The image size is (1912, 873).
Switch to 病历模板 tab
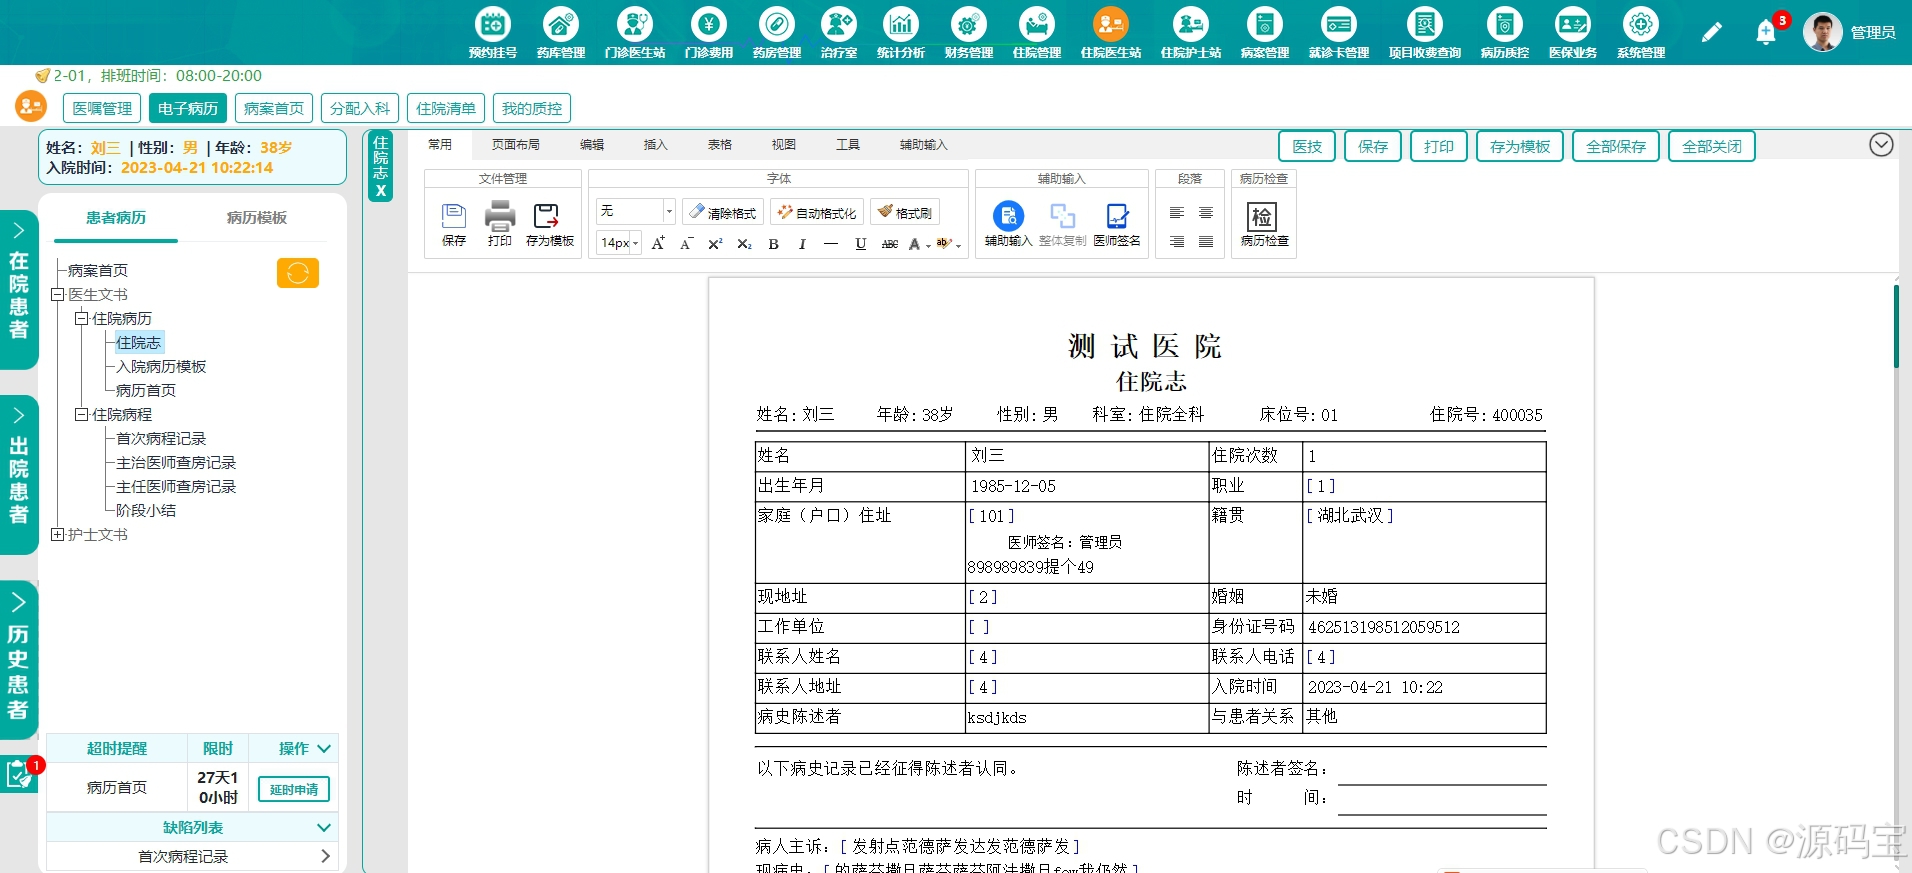(x=256, y=217)
